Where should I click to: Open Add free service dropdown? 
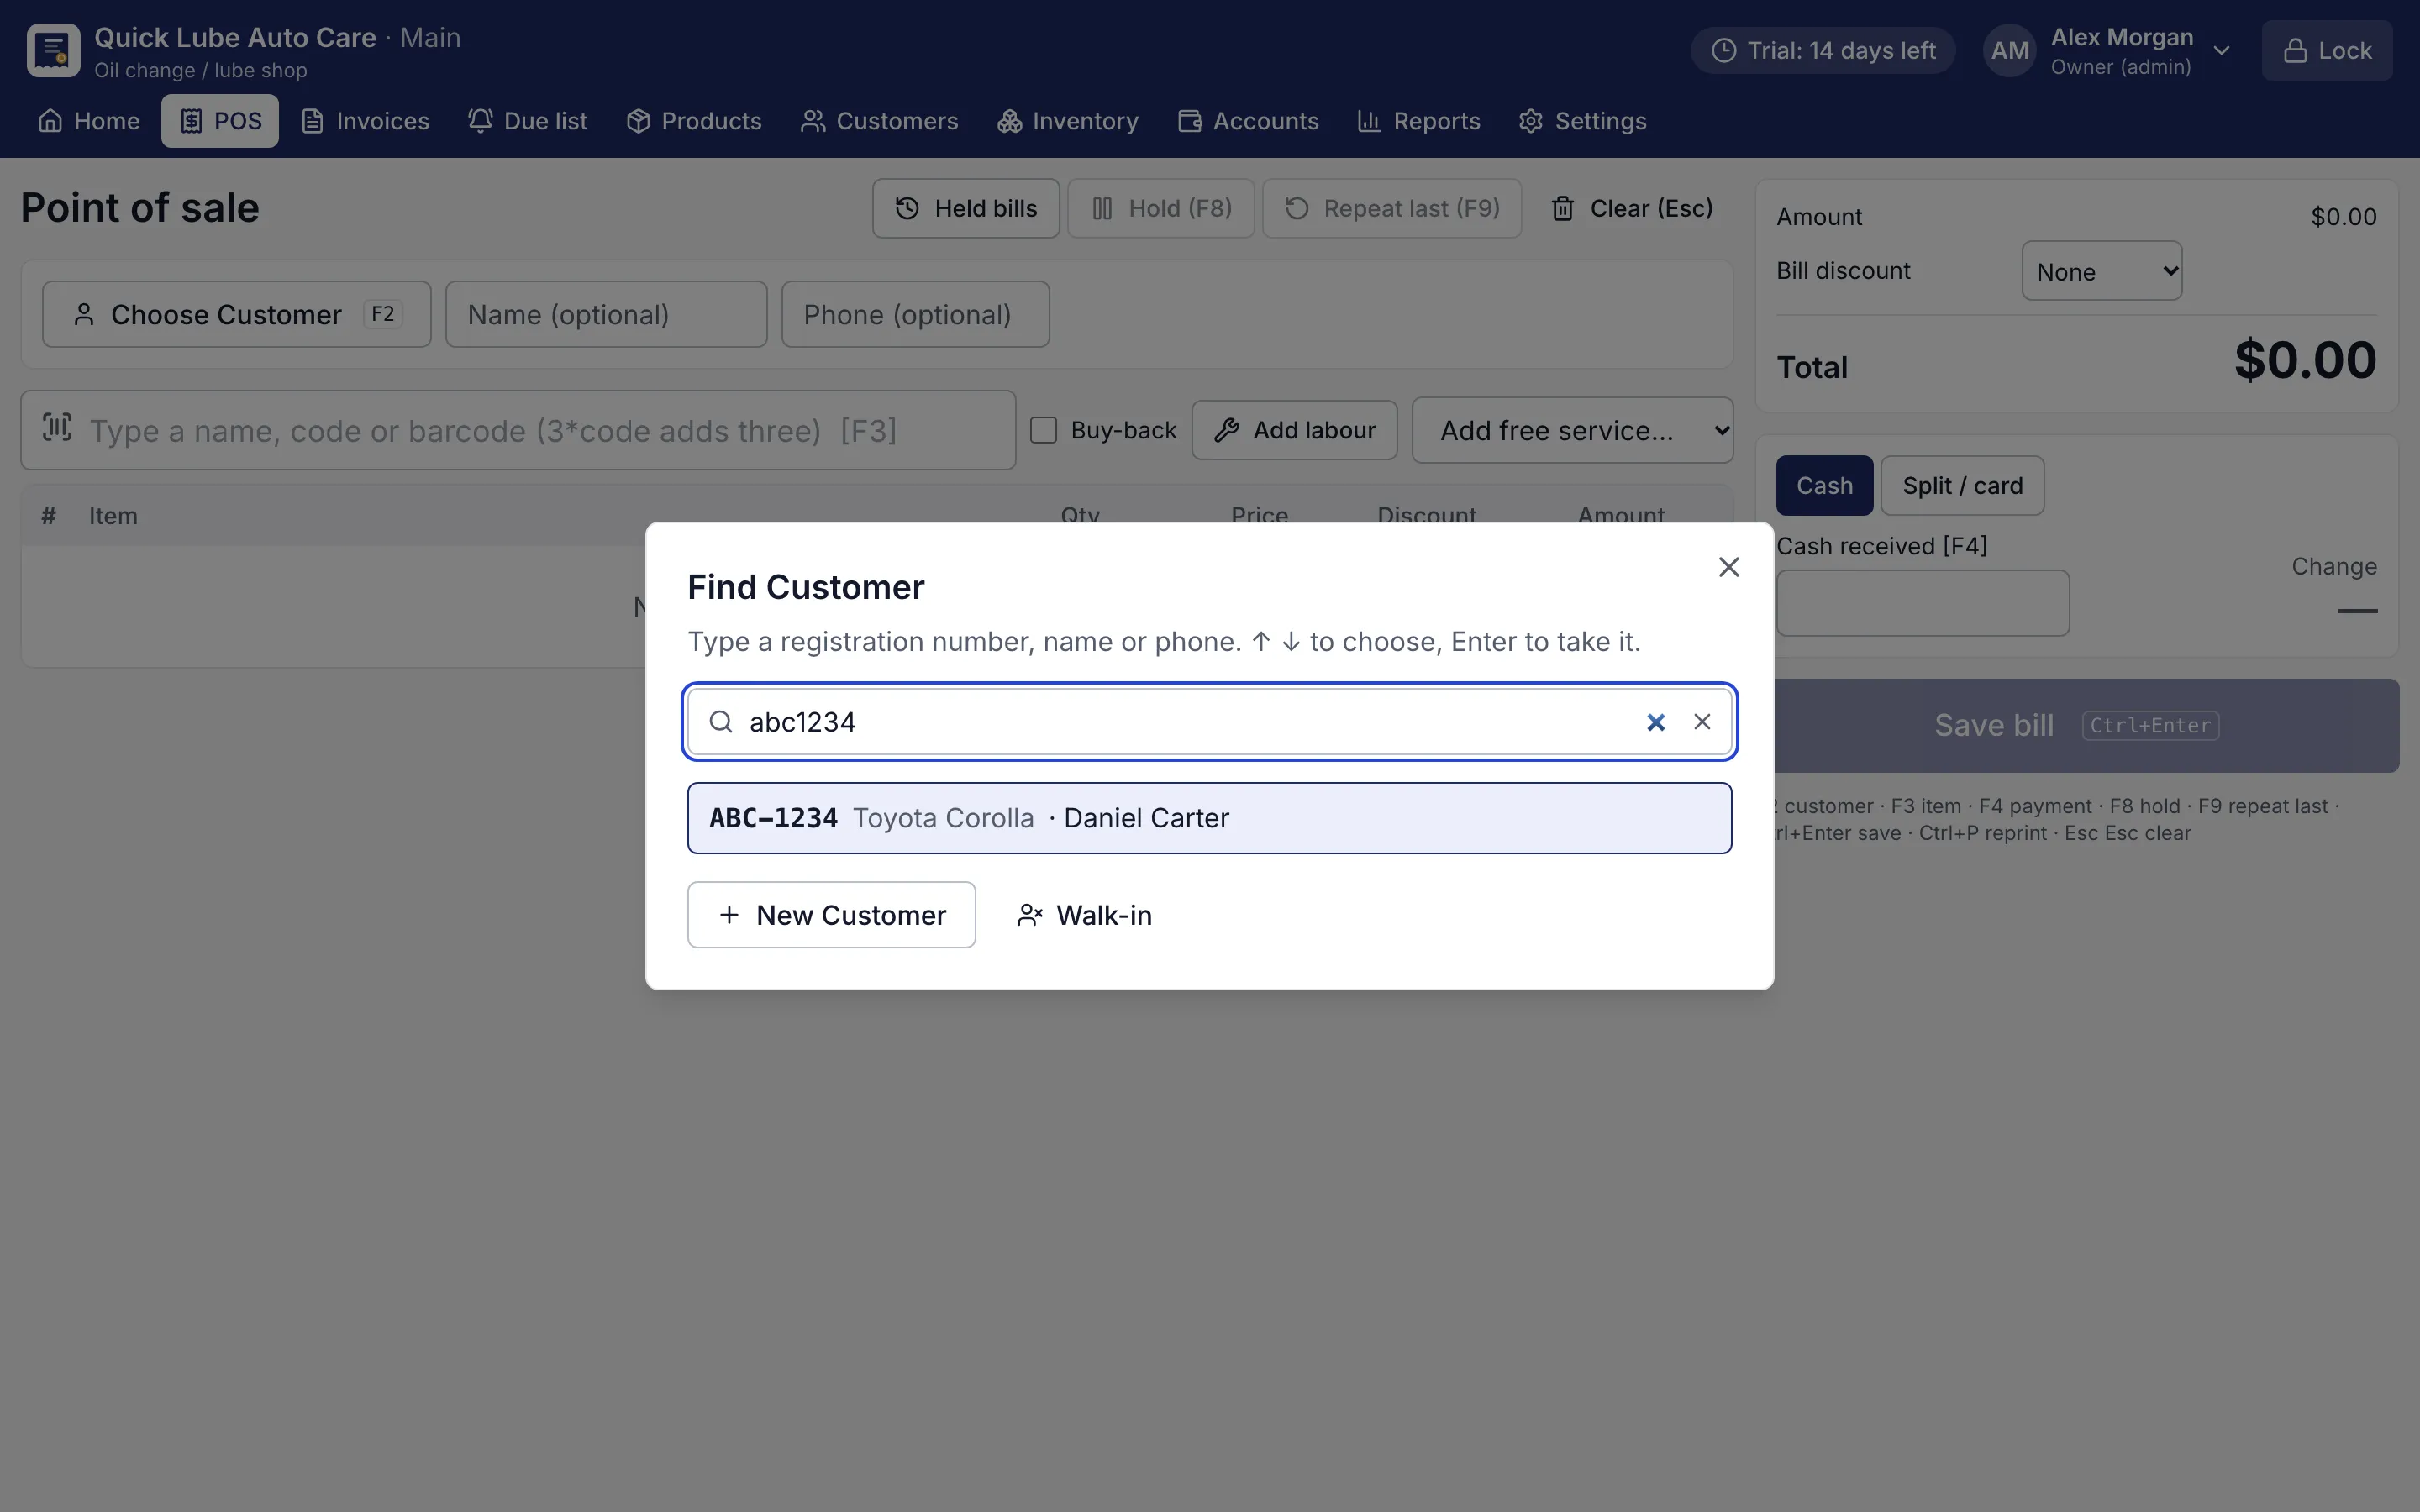tap(1572, 430)
